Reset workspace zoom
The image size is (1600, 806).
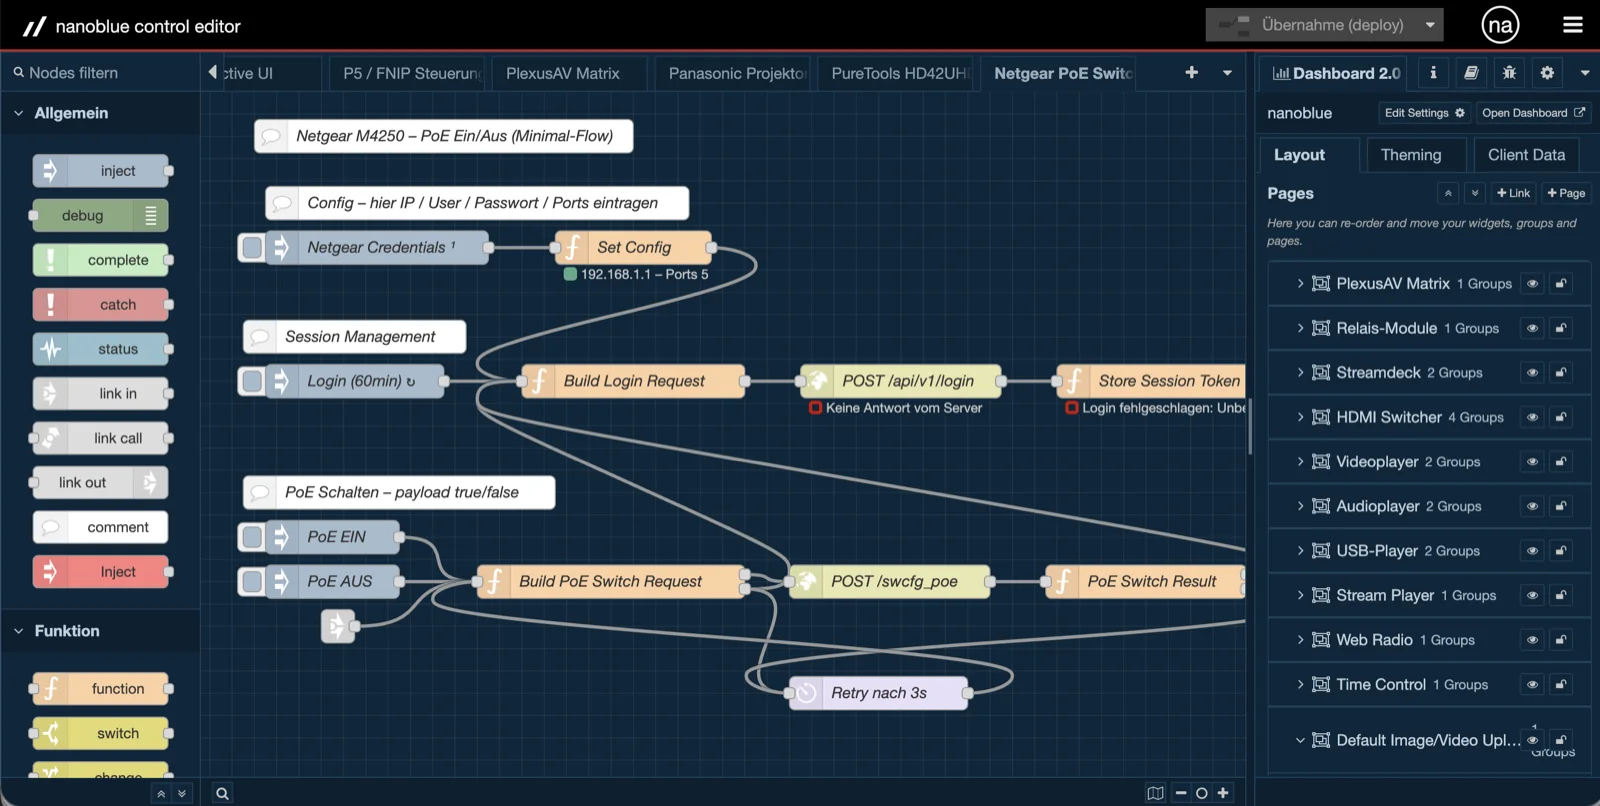coord(1202,793)
